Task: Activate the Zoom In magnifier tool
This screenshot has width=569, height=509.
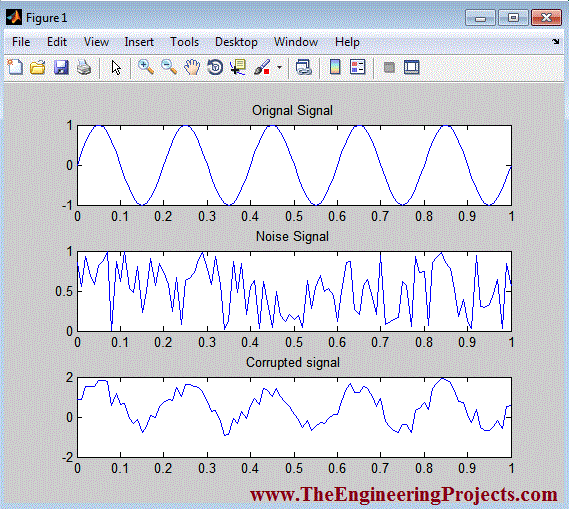Action: tap(146, 67)
